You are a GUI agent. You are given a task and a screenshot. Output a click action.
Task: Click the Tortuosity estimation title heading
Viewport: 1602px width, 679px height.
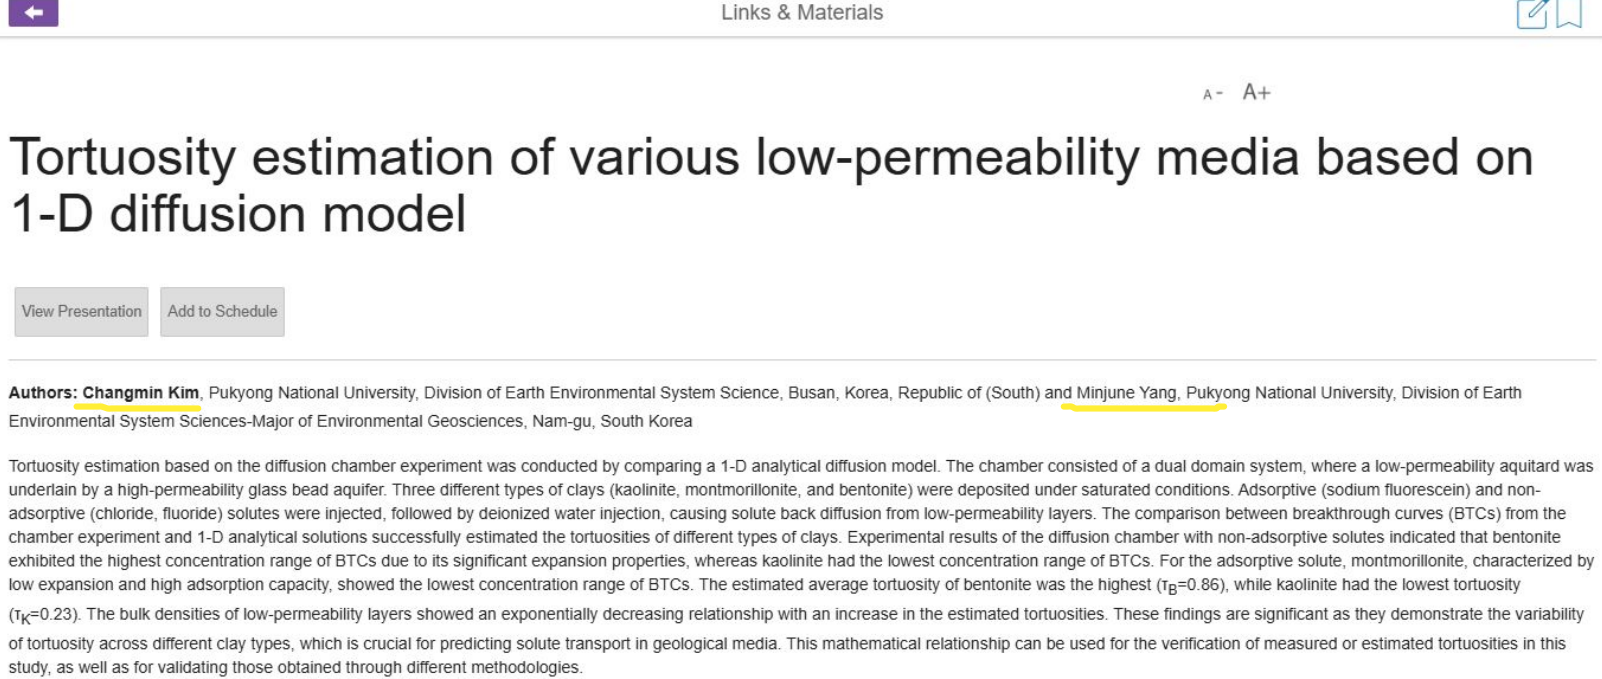[770, 158]
